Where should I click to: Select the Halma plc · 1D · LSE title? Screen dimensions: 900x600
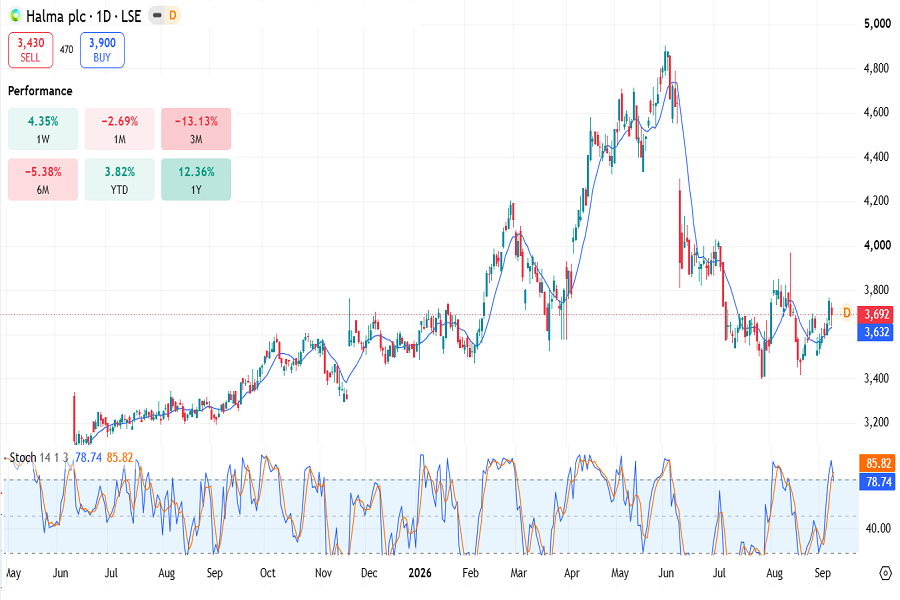click(84, 16)
